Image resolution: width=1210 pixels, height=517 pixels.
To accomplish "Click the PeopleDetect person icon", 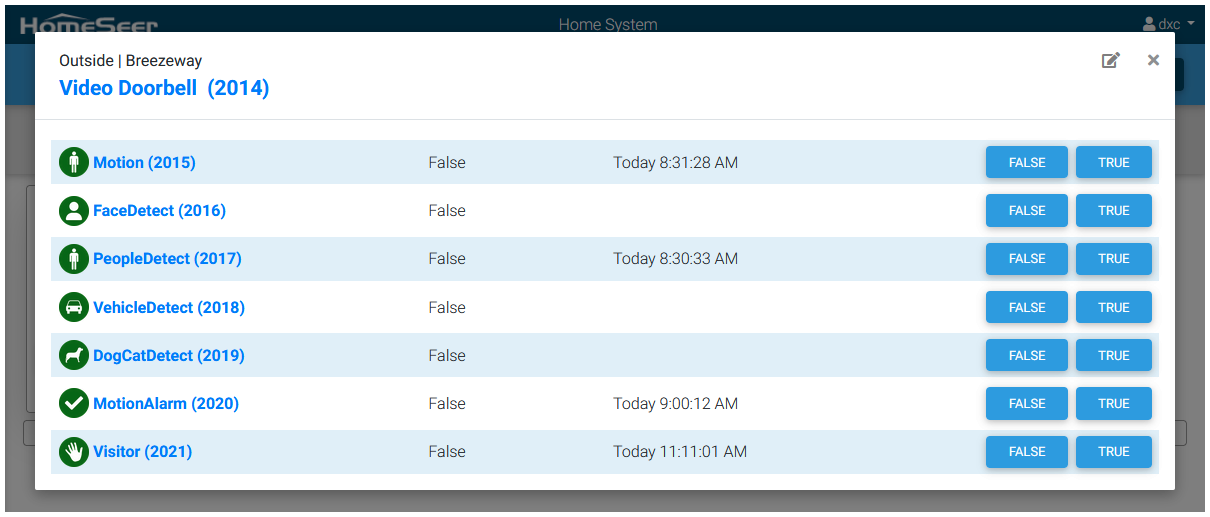I will [74, 259].
